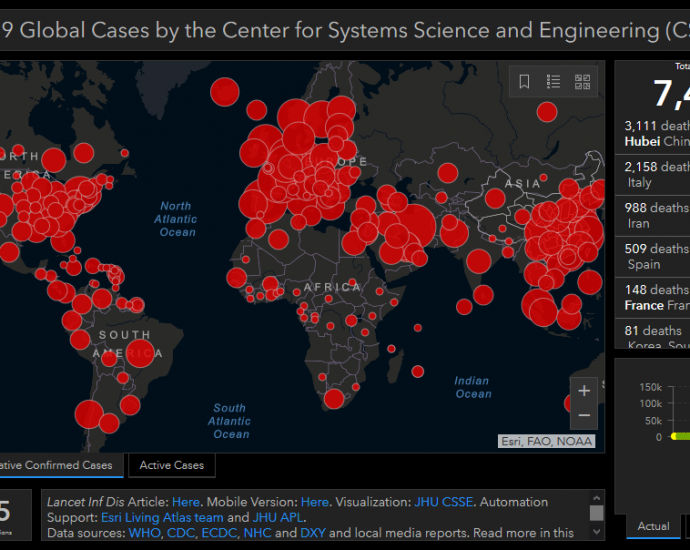Click the info panel scroll-down arrow

[x=596, y=532]
